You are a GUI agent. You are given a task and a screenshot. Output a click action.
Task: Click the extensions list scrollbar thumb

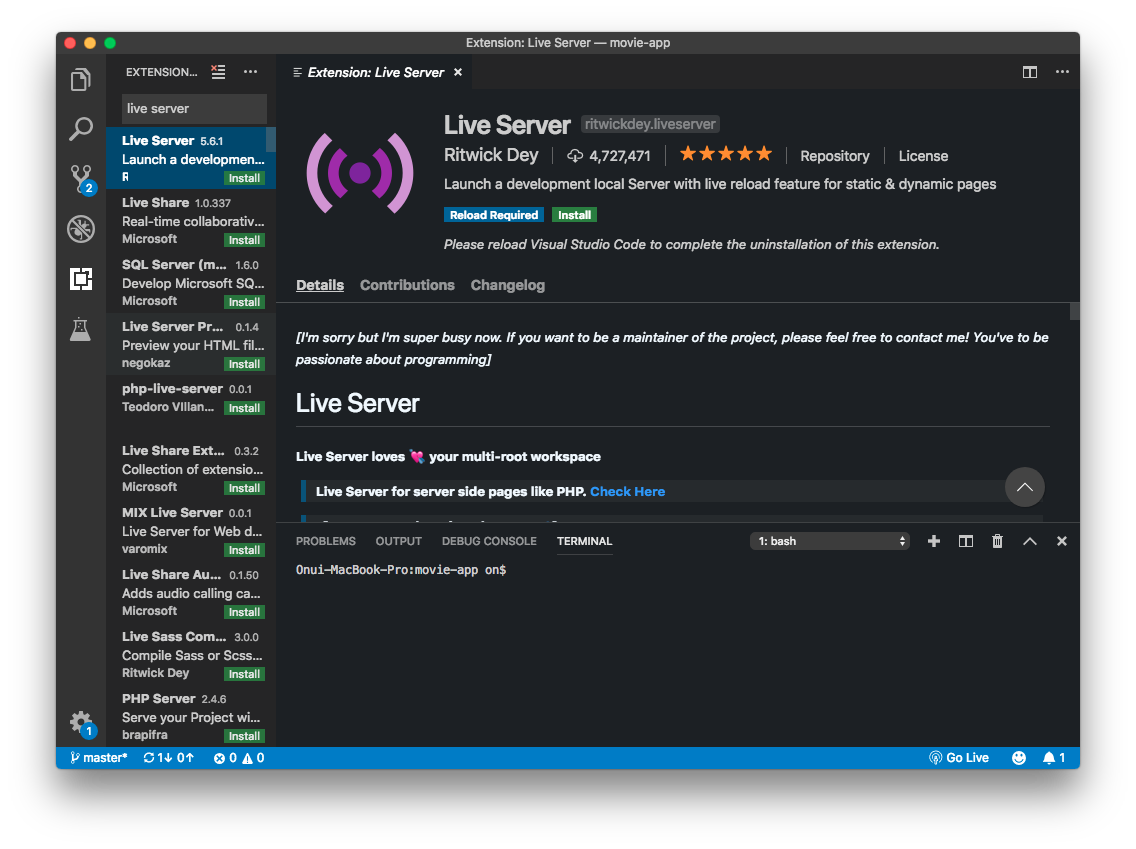tap(271, 141)
